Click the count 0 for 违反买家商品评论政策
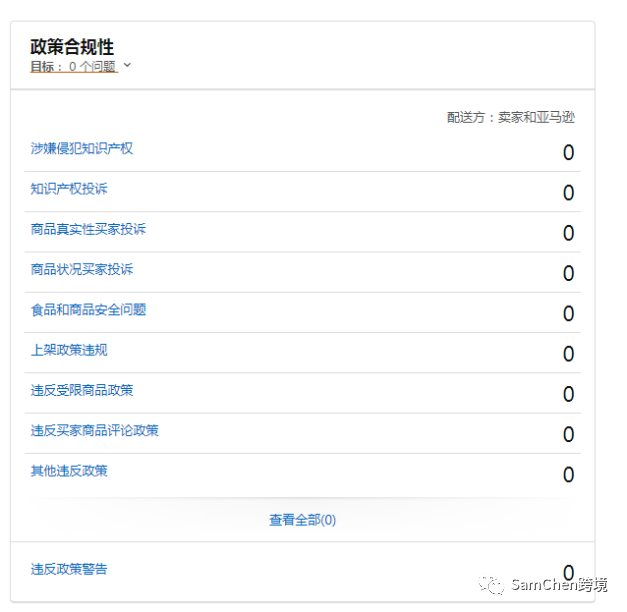This screenshot has width=627, height=612. tap(568, 434)
